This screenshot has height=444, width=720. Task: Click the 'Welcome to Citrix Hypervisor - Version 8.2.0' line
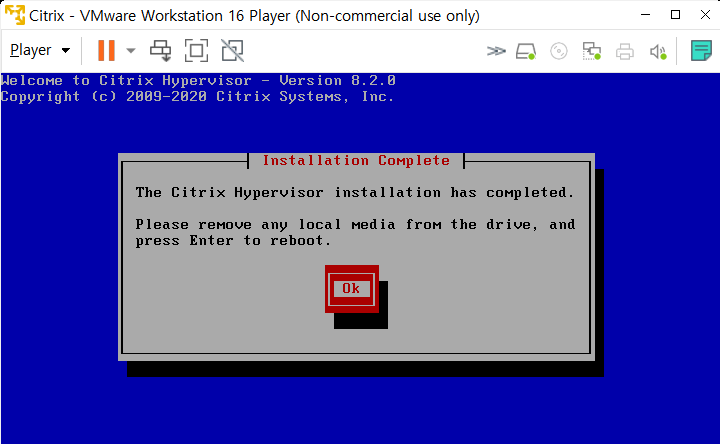(198, 81)
